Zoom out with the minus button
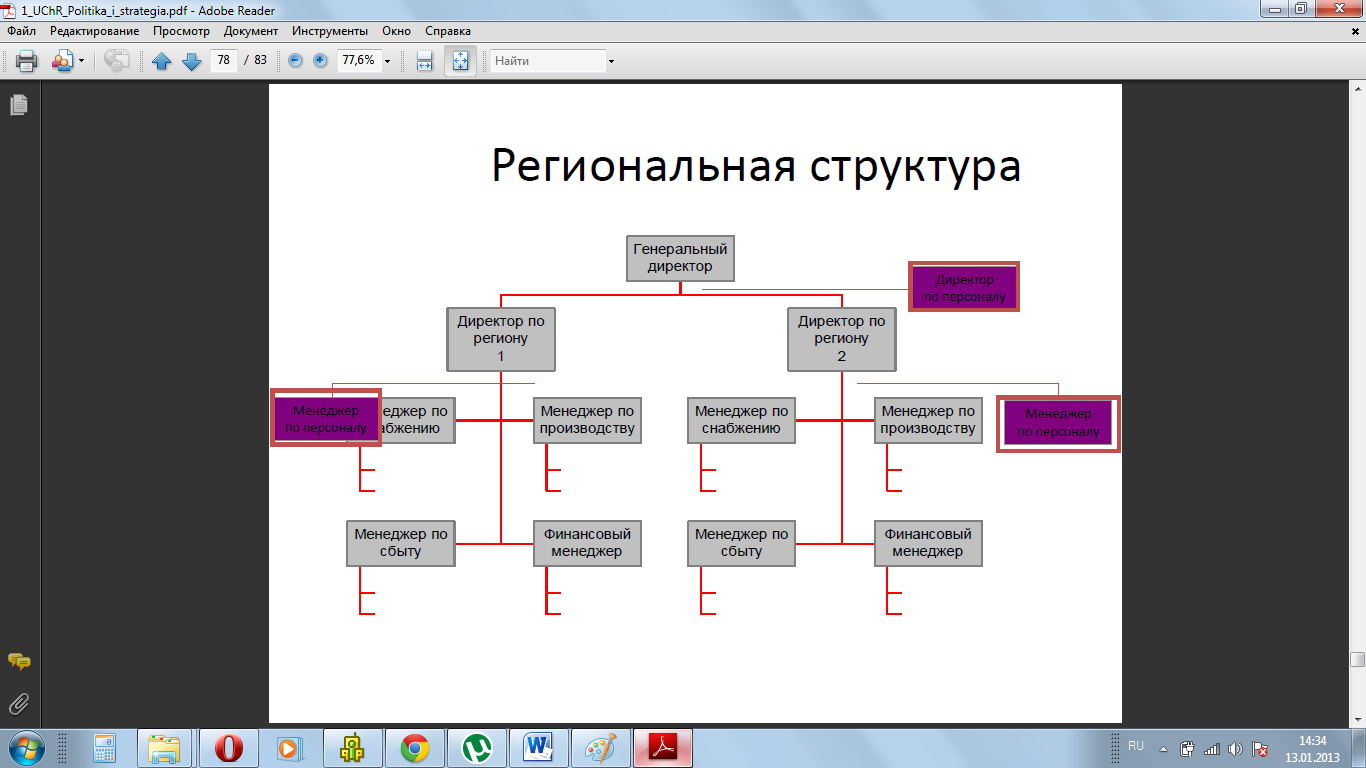Screen dimensions: 1366x768 295,60
